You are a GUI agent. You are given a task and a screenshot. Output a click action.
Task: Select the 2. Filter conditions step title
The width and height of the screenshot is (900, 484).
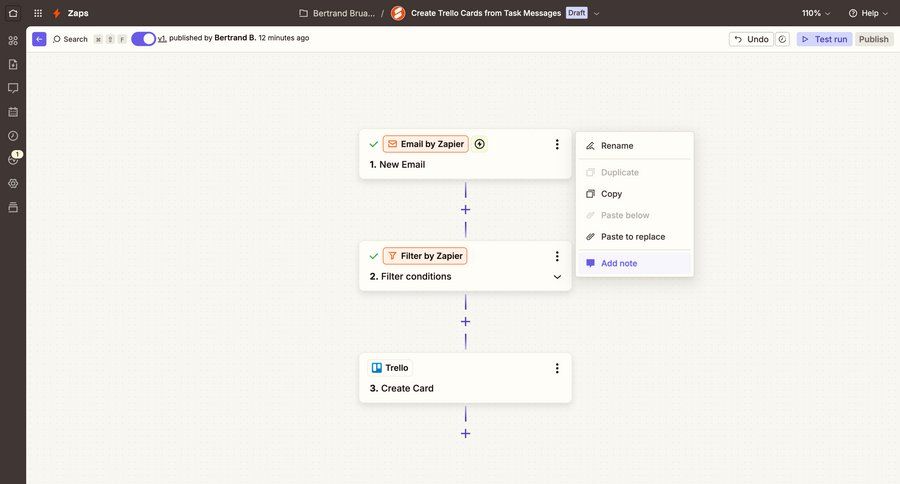(x=410, y=277)
